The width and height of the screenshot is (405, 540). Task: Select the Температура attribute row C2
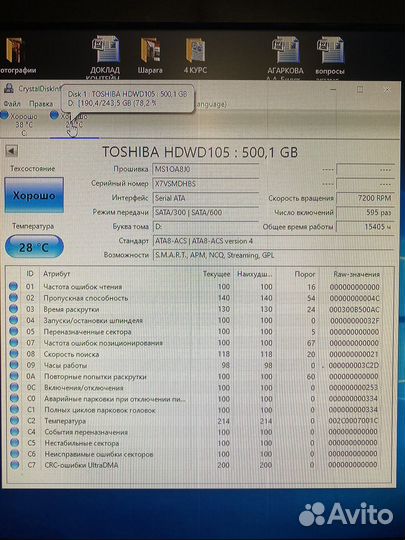[195, 421]
